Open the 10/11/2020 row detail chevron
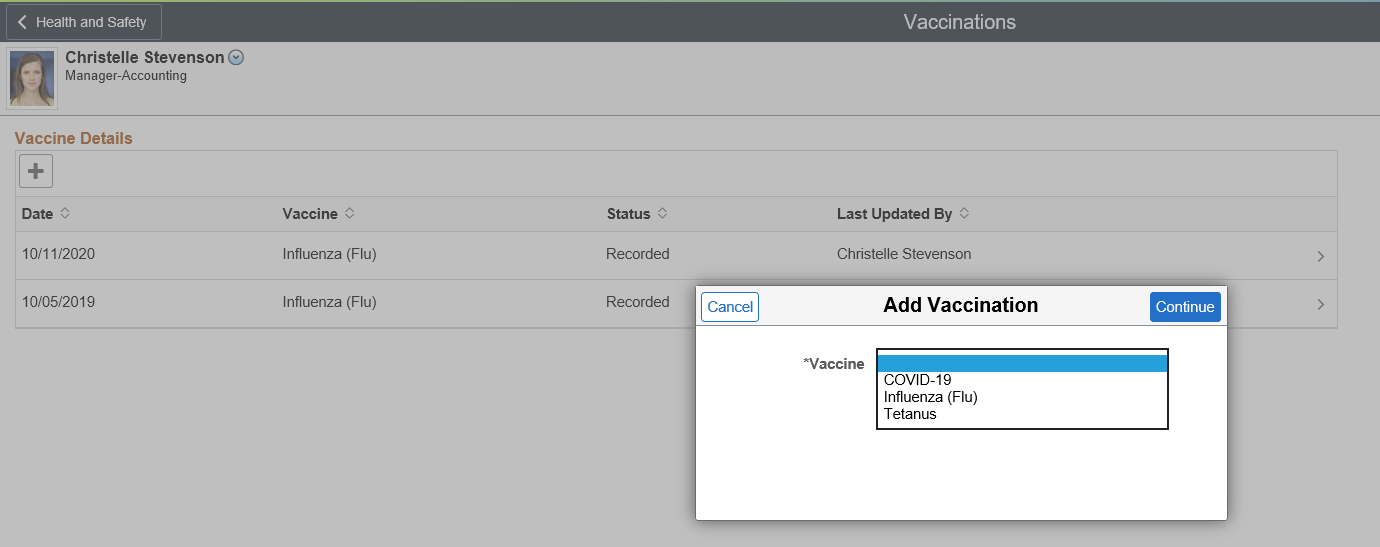The width and height of the screenshot is (1380, 547). tap(1320, 256)
